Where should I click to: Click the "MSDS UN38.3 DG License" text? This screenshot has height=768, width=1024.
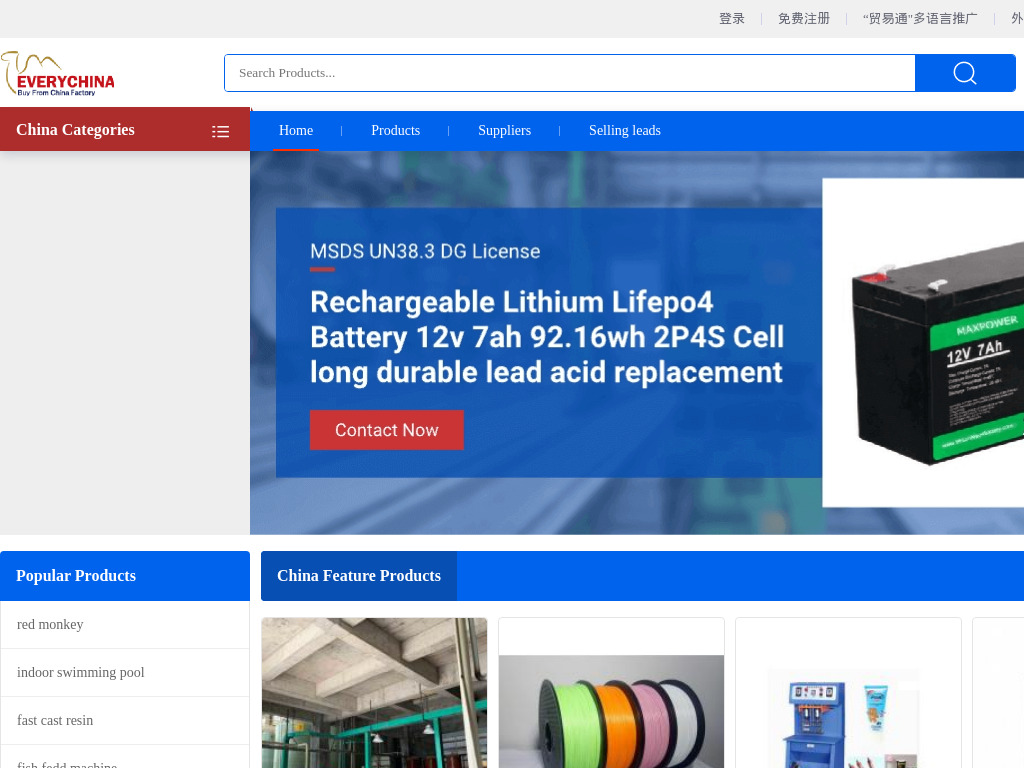pos(425,251)
